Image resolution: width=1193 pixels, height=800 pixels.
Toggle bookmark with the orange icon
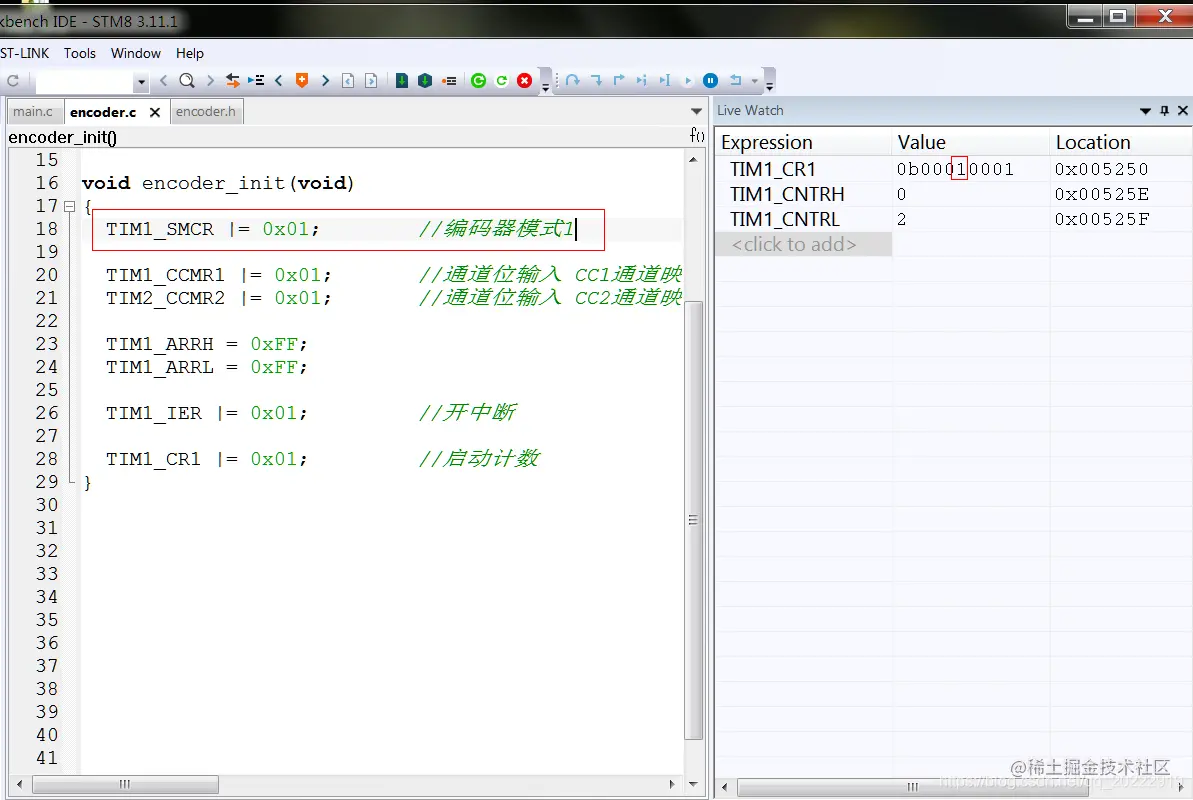point(302,81)
